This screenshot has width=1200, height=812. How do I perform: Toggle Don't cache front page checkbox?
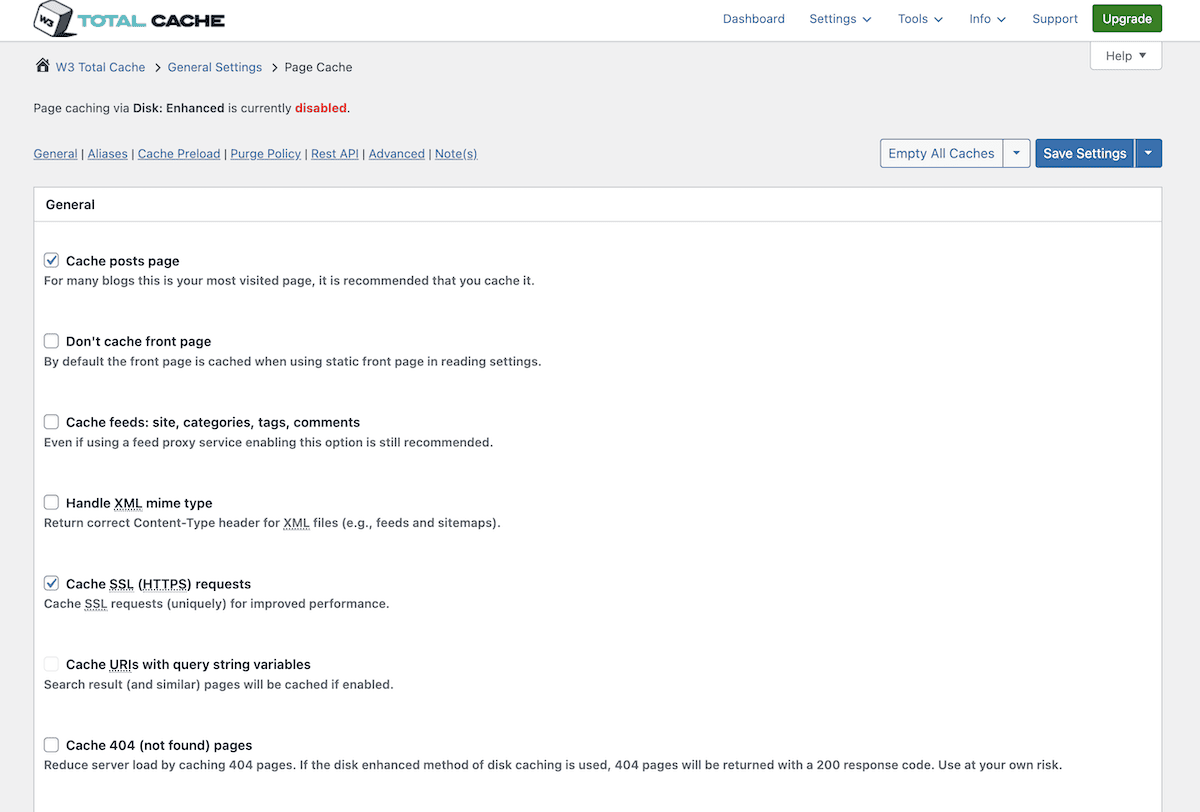coord(52,341)
